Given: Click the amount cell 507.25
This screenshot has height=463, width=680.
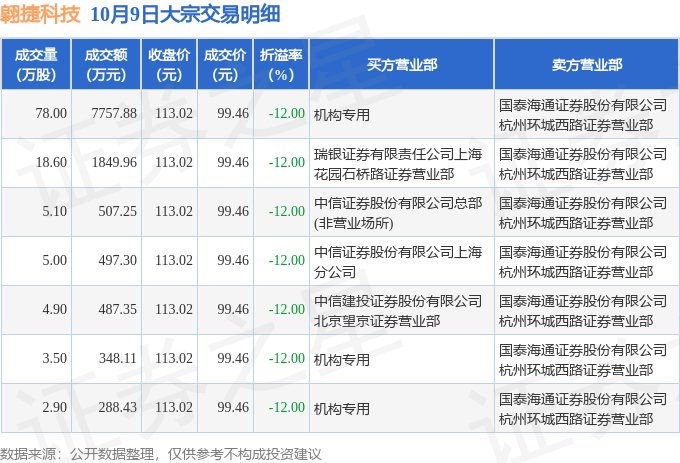Looking at the screenshot, I should pyautogui.click(x=118, y=212).
